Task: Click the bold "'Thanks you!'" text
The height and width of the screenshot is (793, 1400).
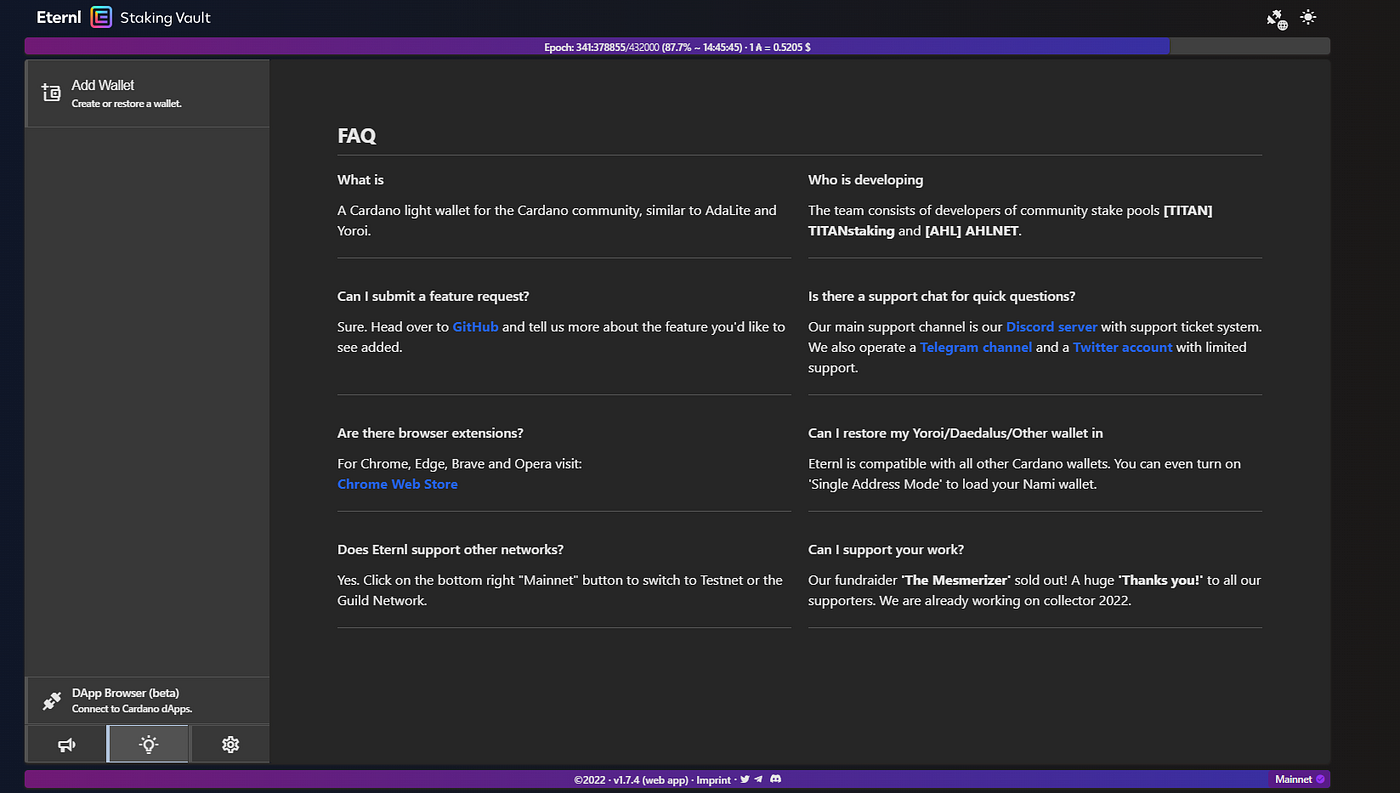Action: [x=1160, y=580]
